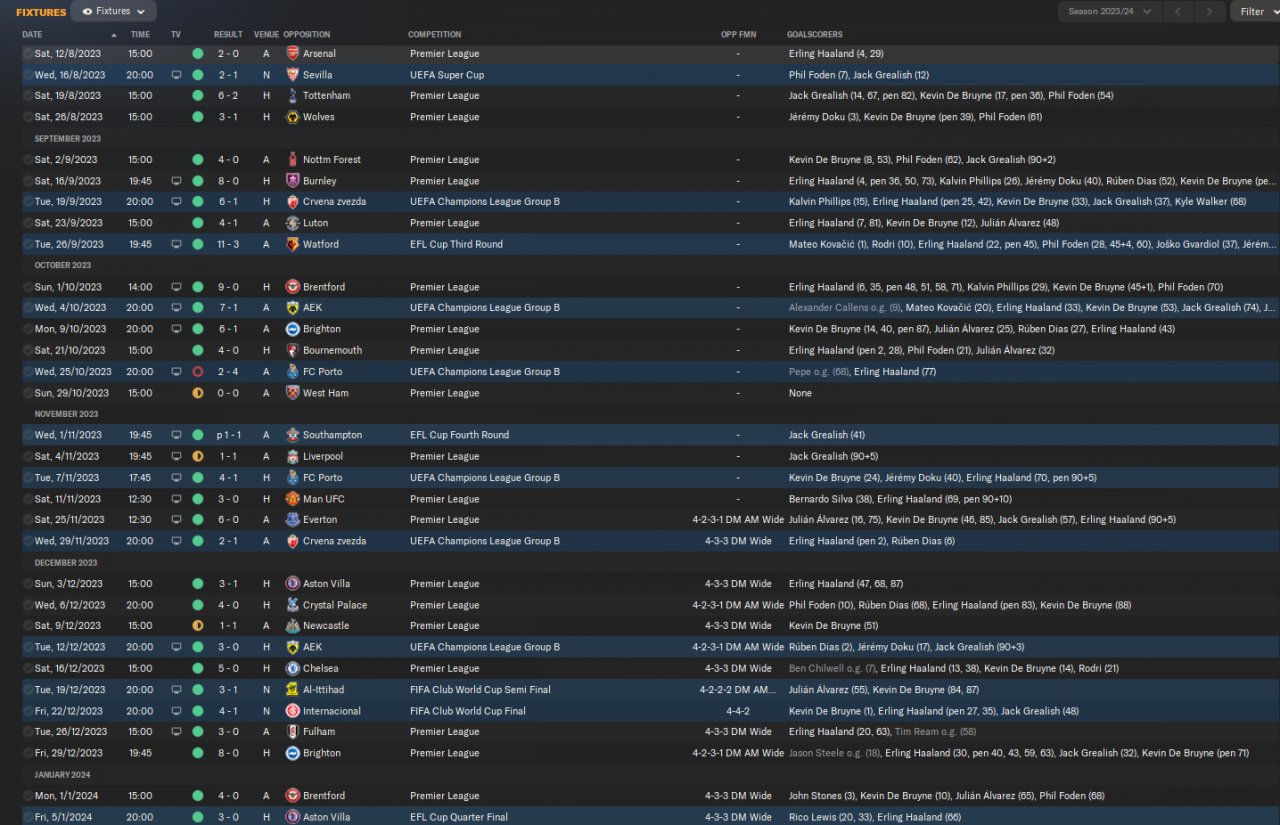Go to the next season with right arrow
This screenshot has height=825, width=1280.
pyautogui.click(x=1210, y=12)
